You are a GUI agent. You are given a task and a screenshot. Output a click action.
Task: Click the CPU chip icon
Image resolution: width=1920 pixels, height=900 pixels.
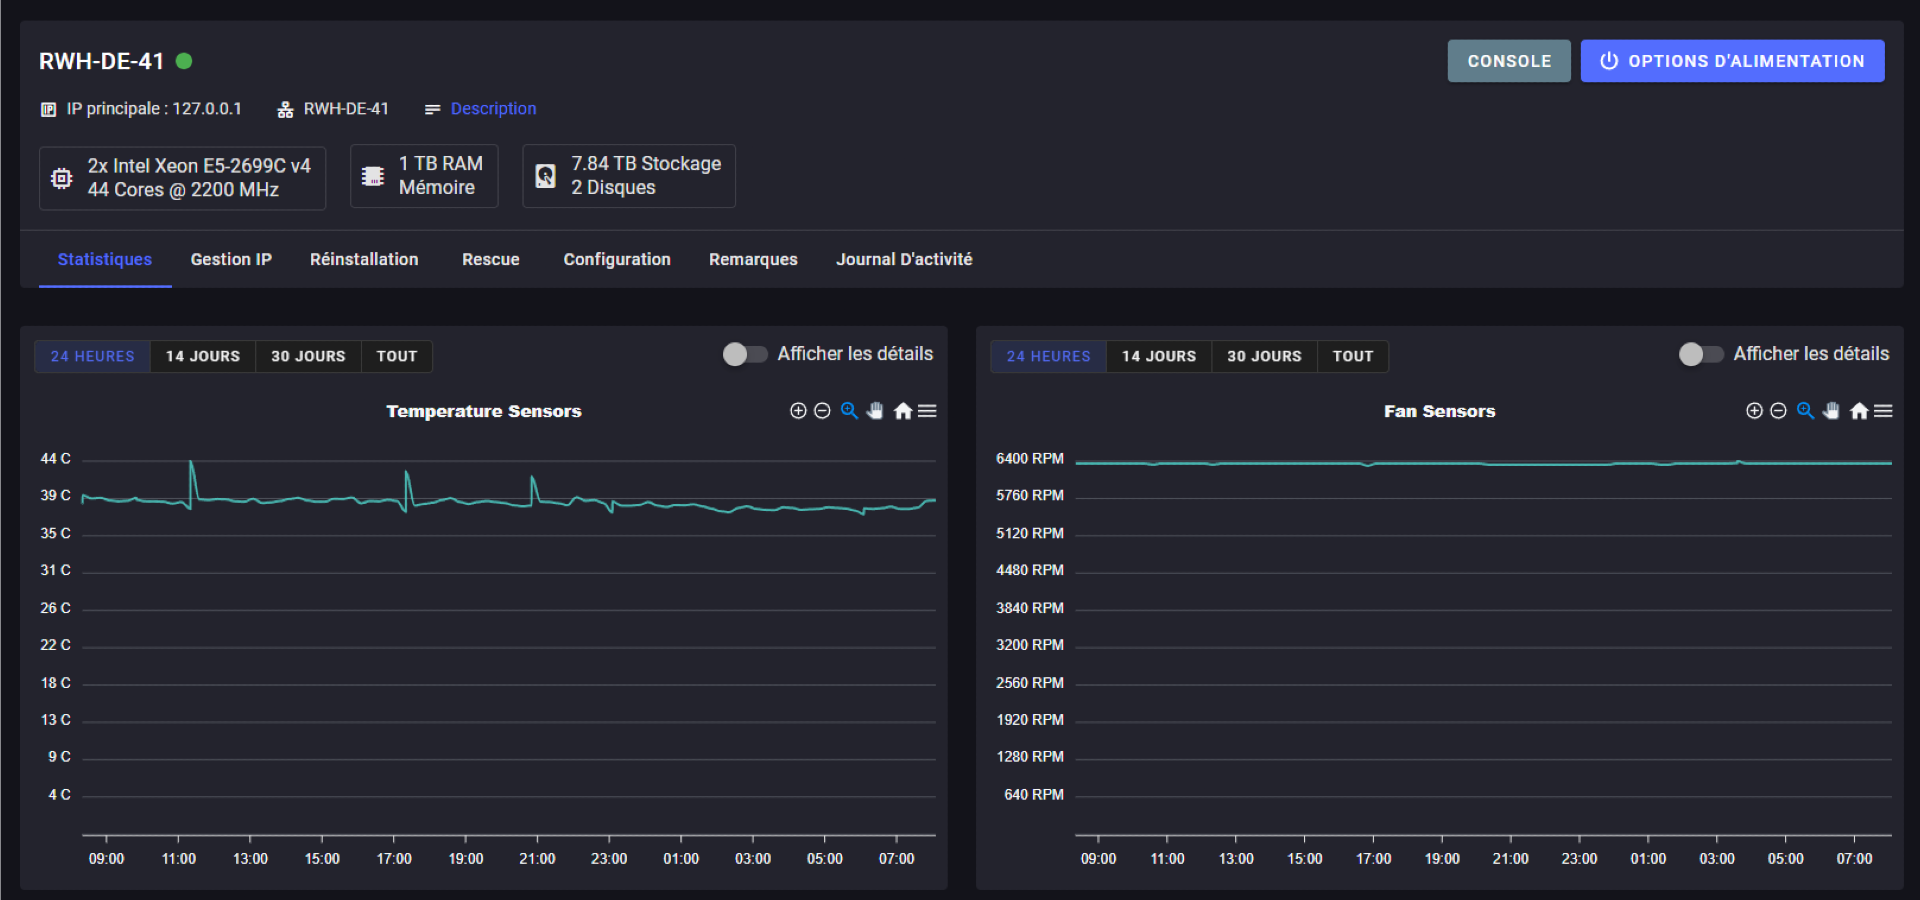click(62, 178)
